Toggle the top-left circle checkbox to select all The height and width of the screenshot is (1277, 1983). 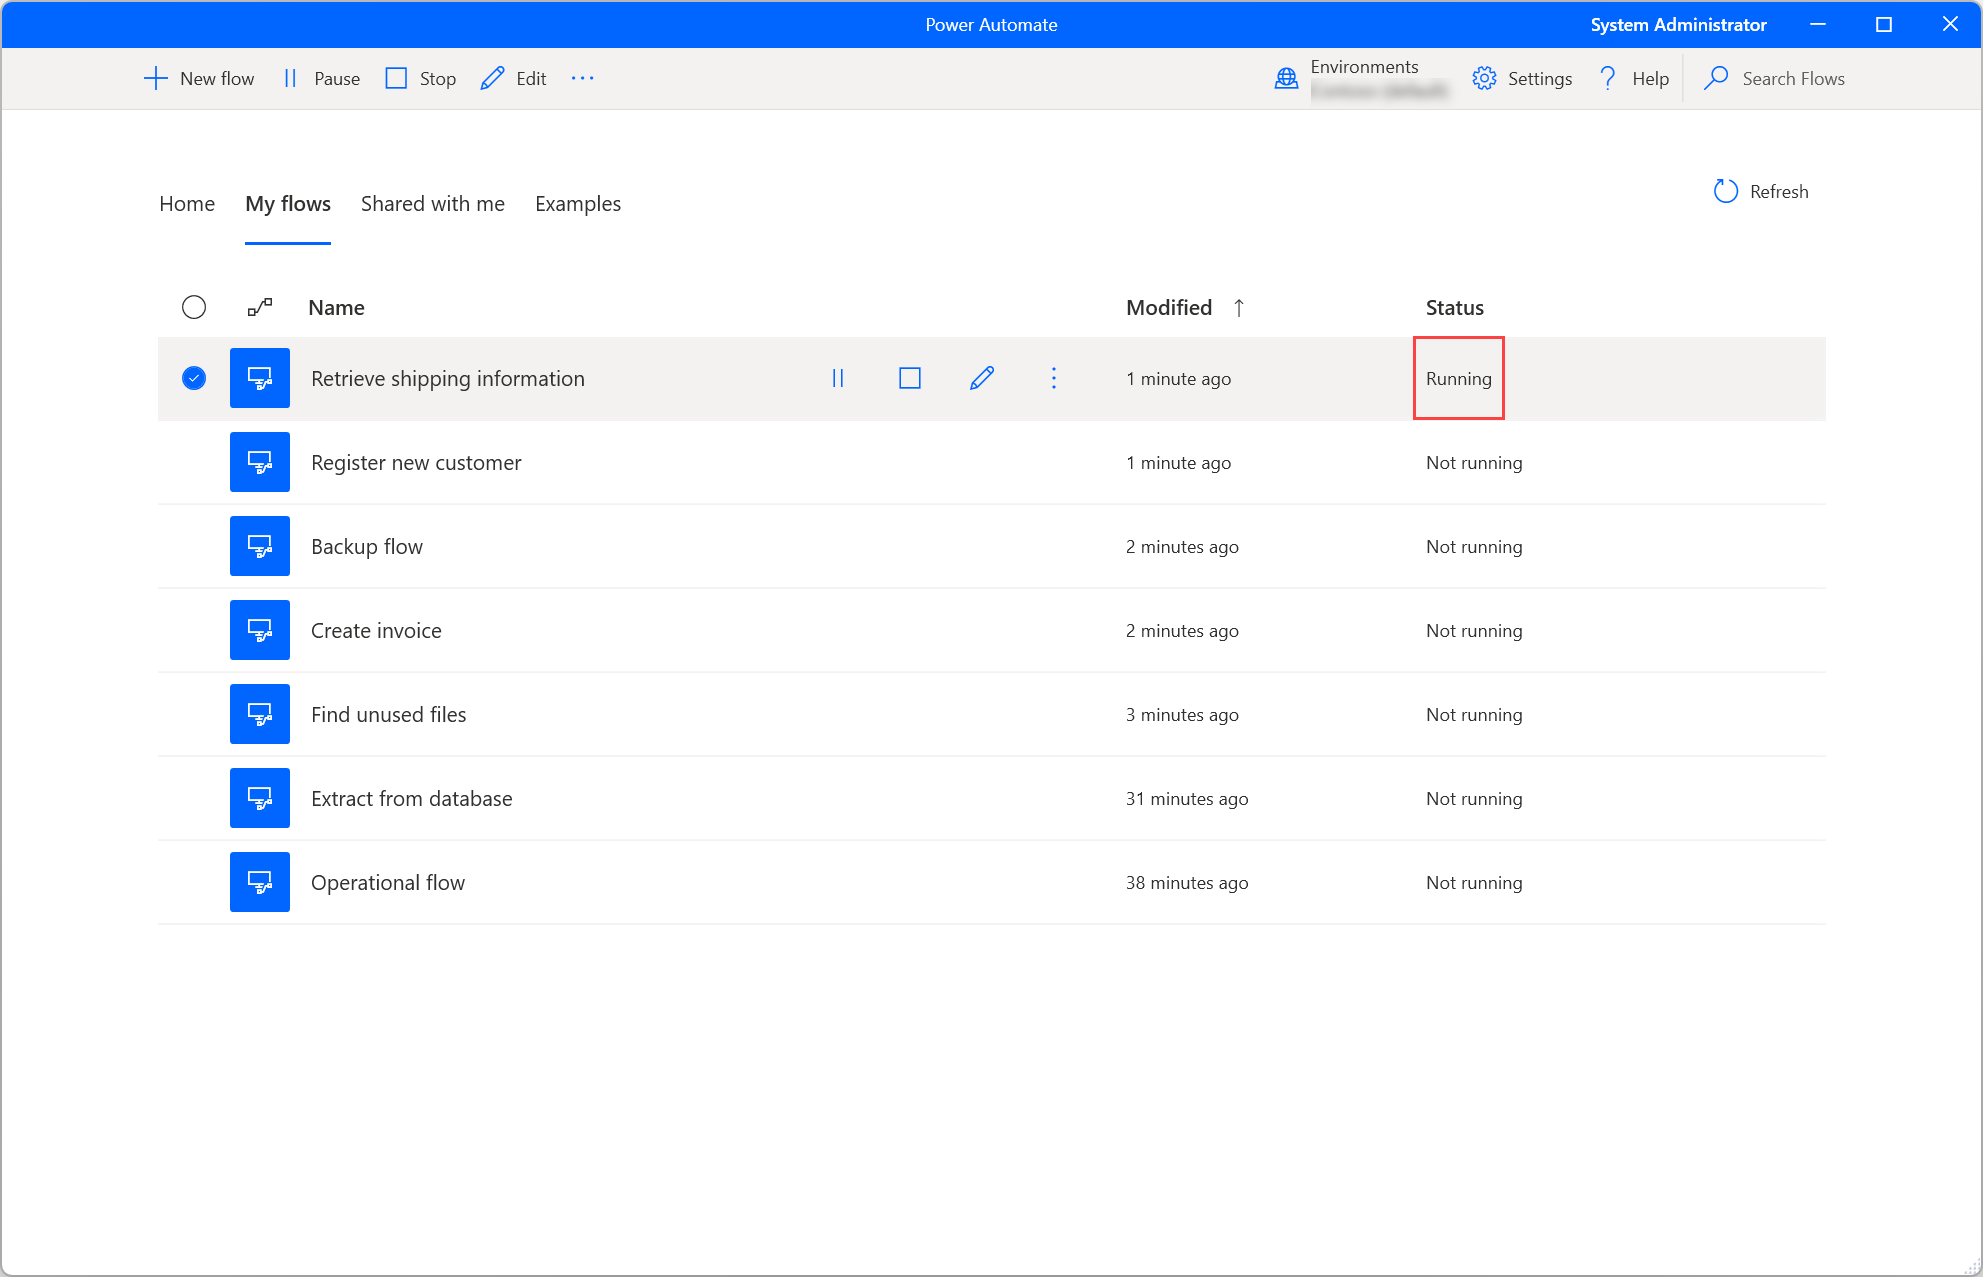tap(195, 306)
